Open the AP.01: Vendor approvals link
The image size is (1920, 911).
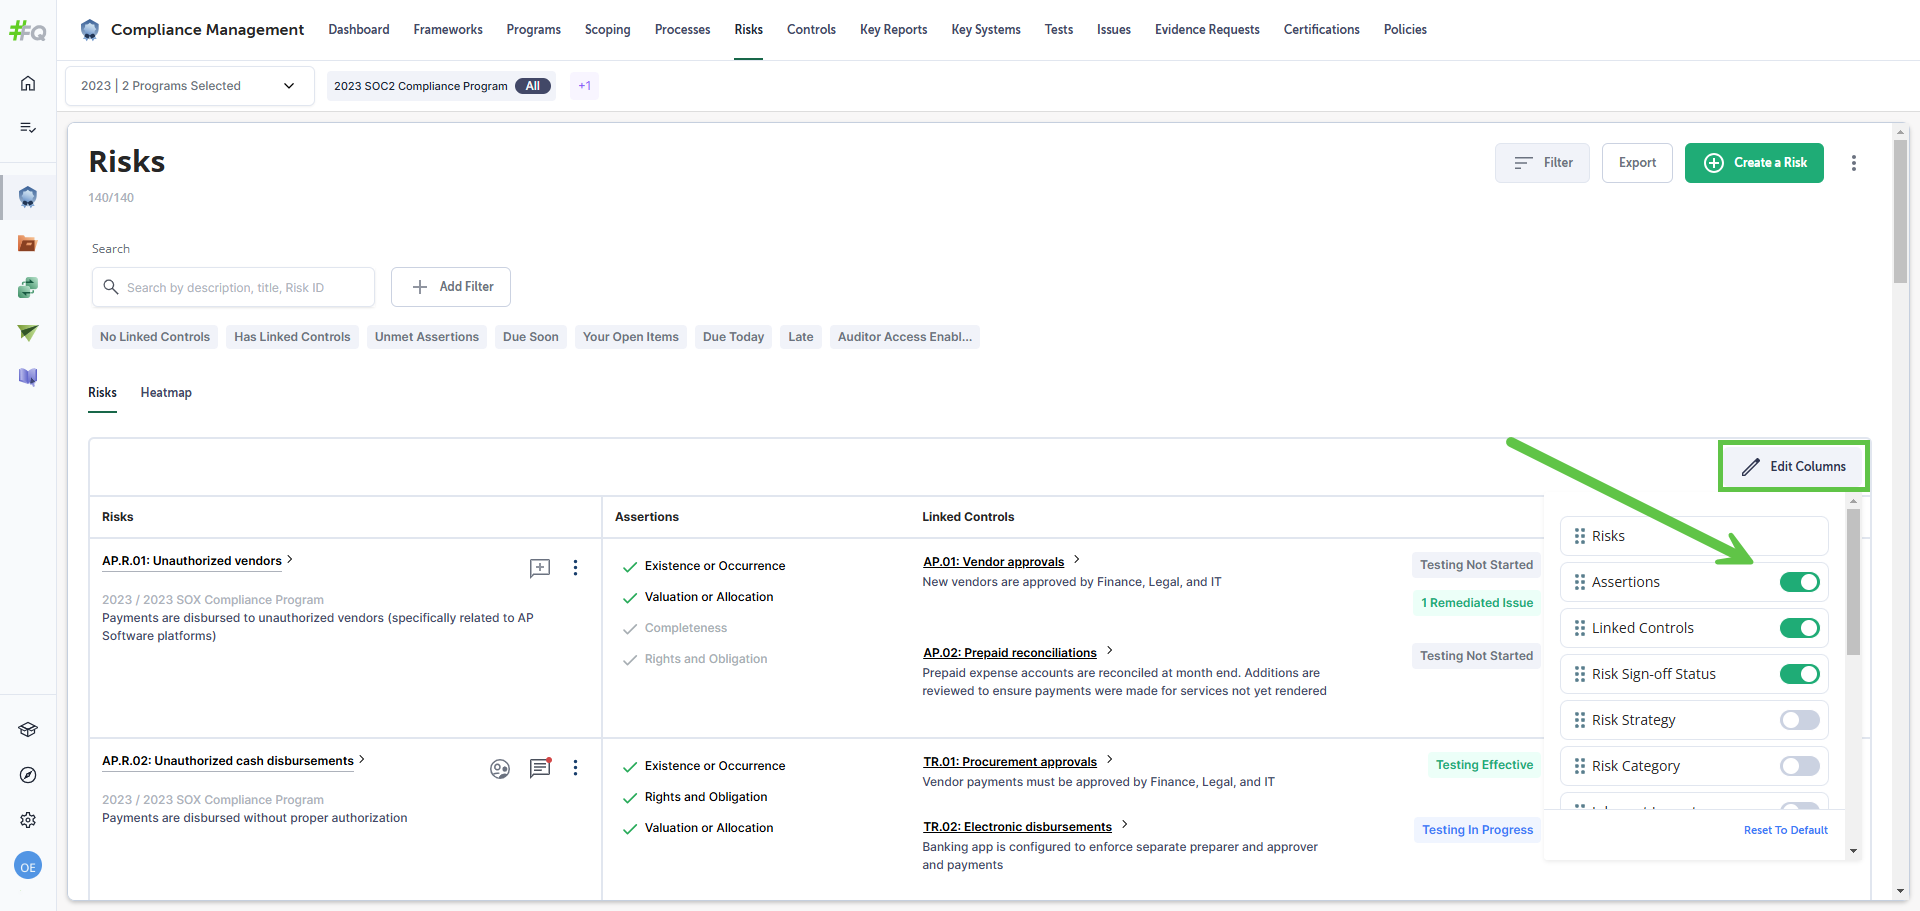coord(993,562)
